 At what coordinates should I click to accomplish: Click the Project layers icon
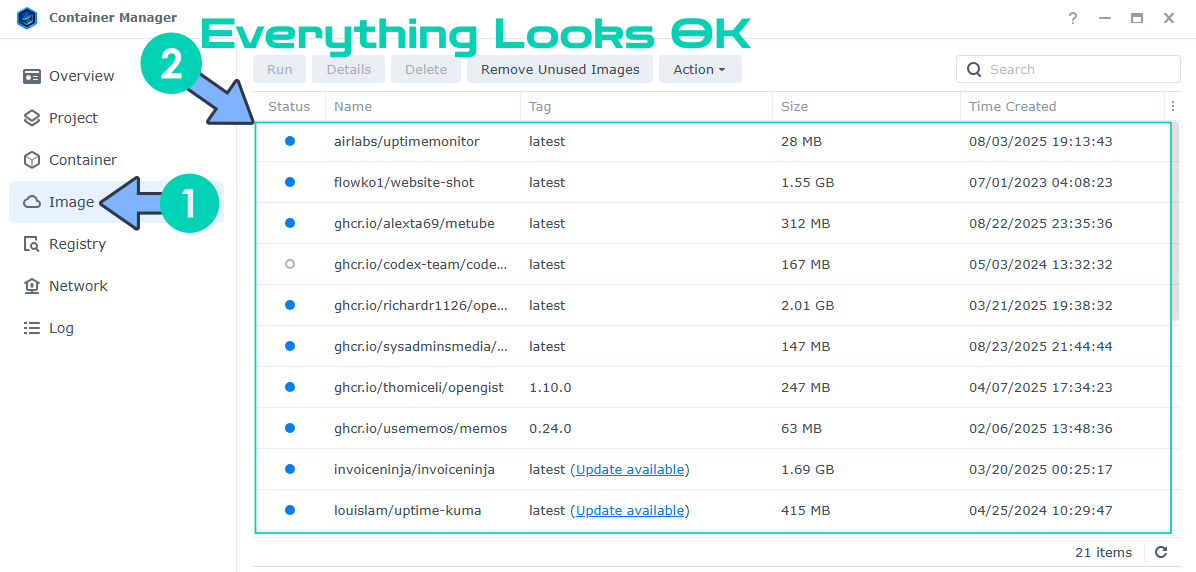coord(31,118)
